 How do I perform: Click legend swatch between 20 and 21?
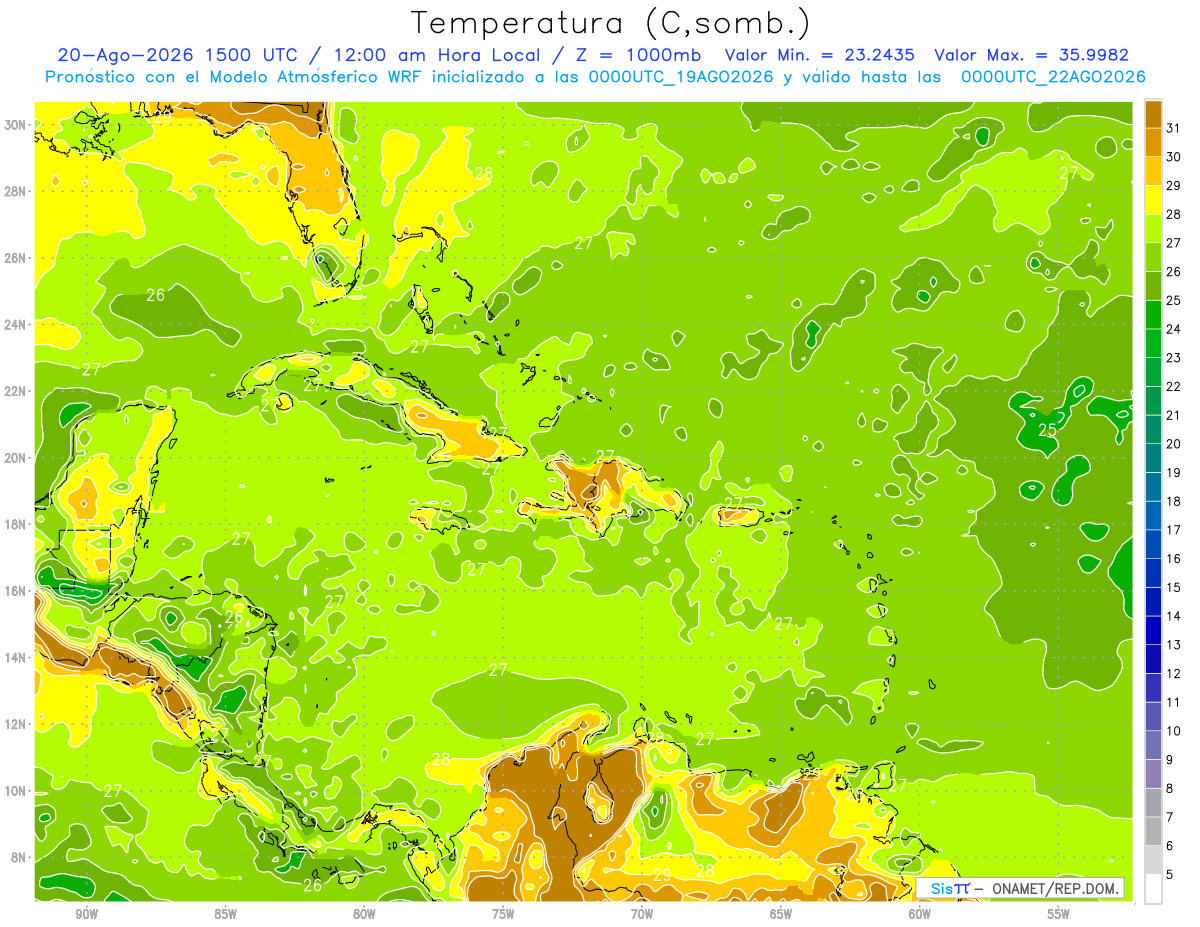click(x=1153, y=429)
